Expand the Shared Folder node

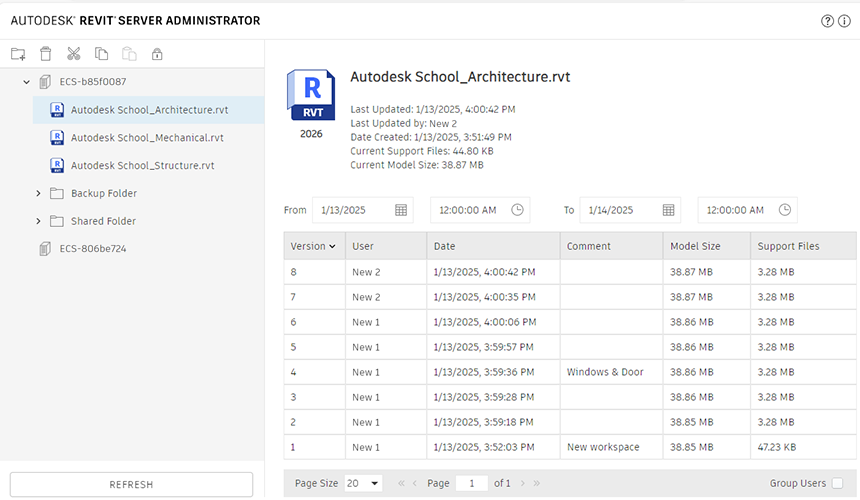click(38, 221)
